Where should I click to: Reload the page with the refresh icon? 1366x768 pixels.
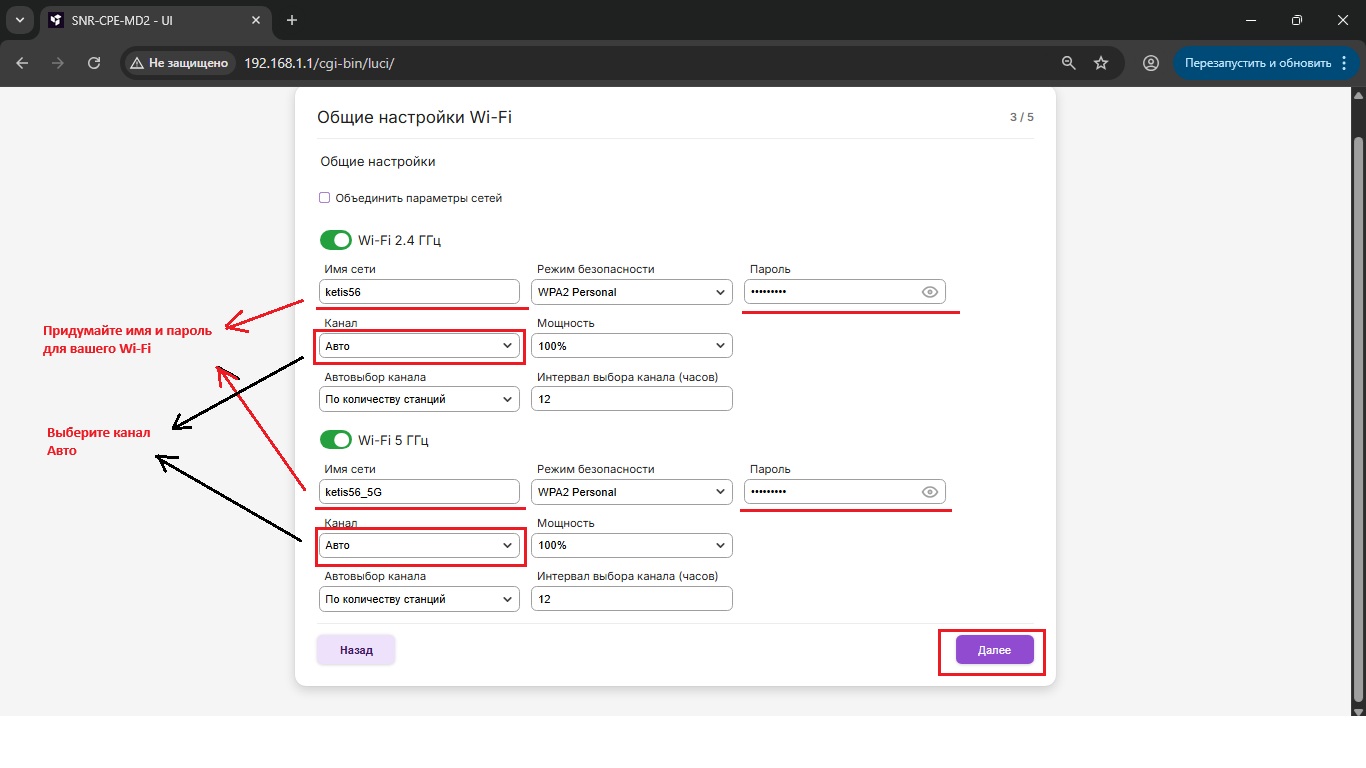click(94, 63)
